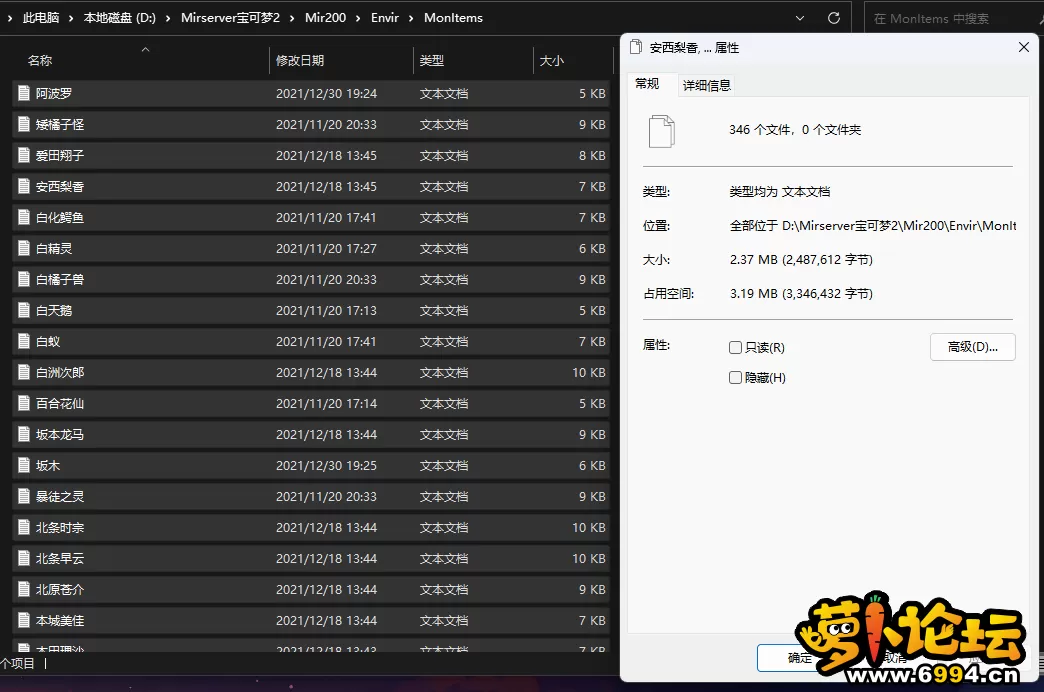Image resolution: width=1044 pixels, height=692 pixels.
Task: Open the address bar history dropdown
Action: (800, 18)
